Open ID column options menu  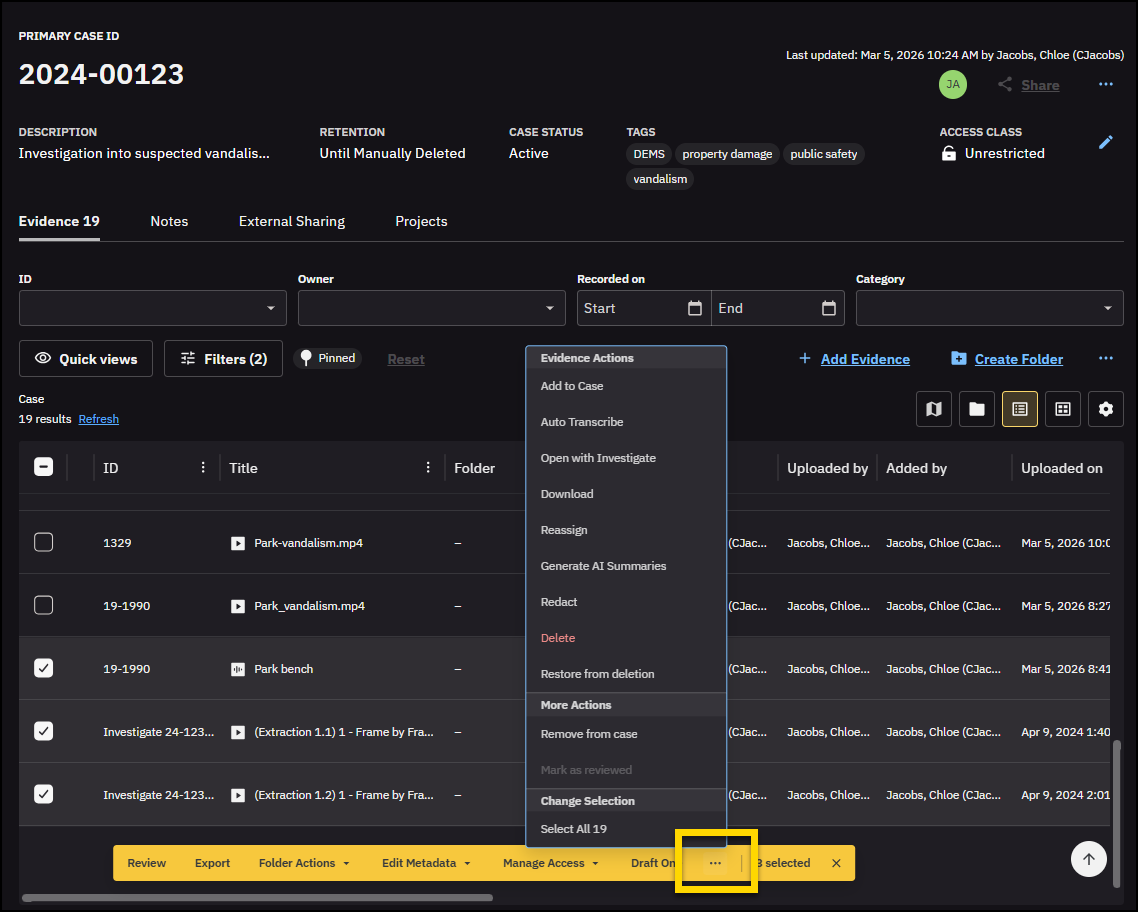click(x=203, y=468)
